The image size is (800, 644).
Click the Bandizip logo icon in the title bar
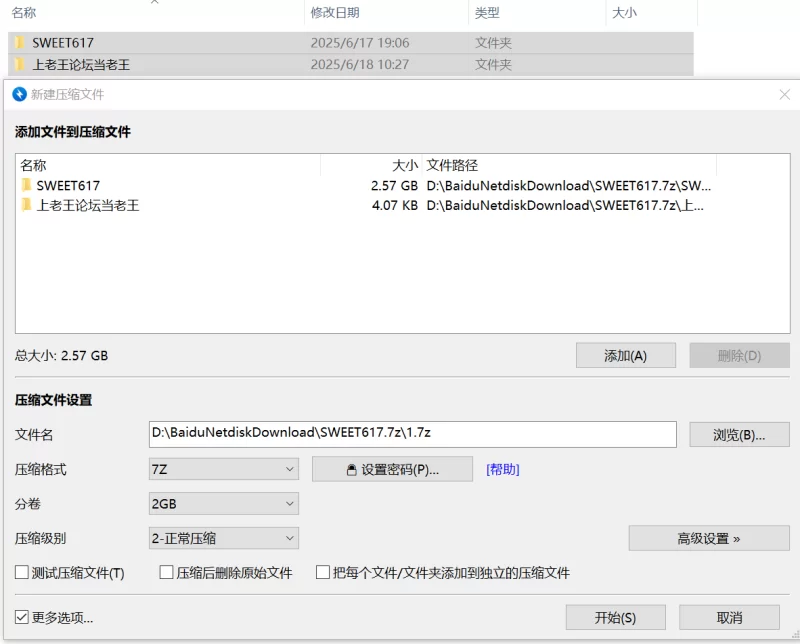click(19, 94)
